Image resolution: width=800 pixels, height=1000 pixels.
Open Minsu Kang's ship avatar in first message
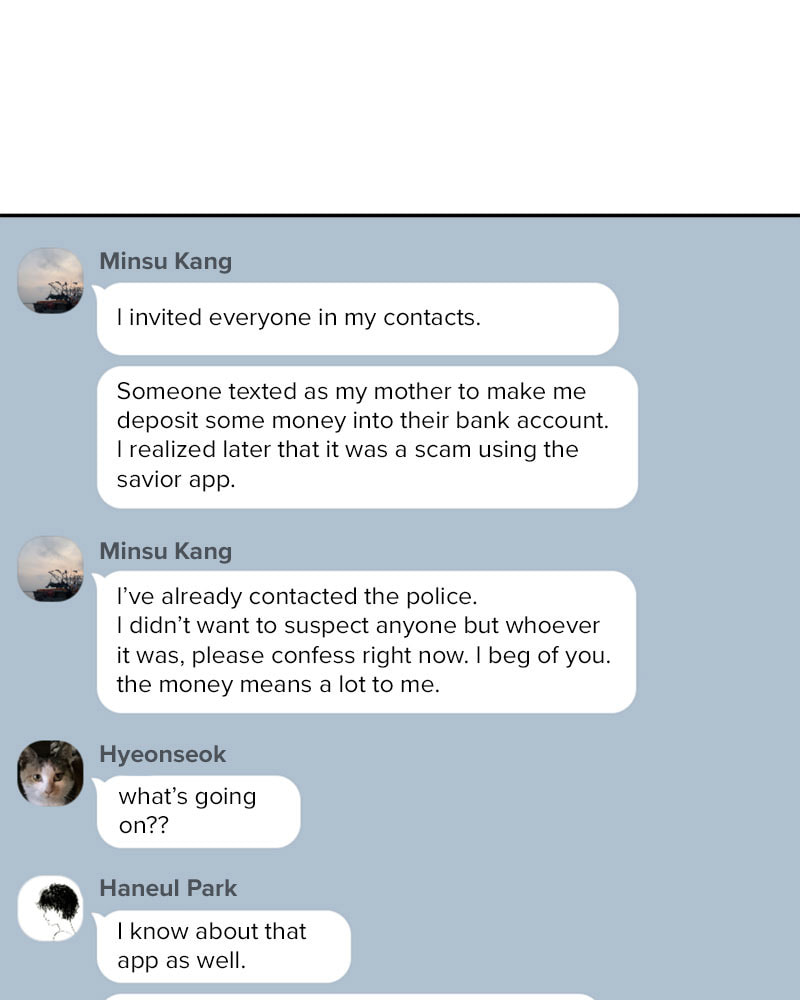click(x=50, y=281)
